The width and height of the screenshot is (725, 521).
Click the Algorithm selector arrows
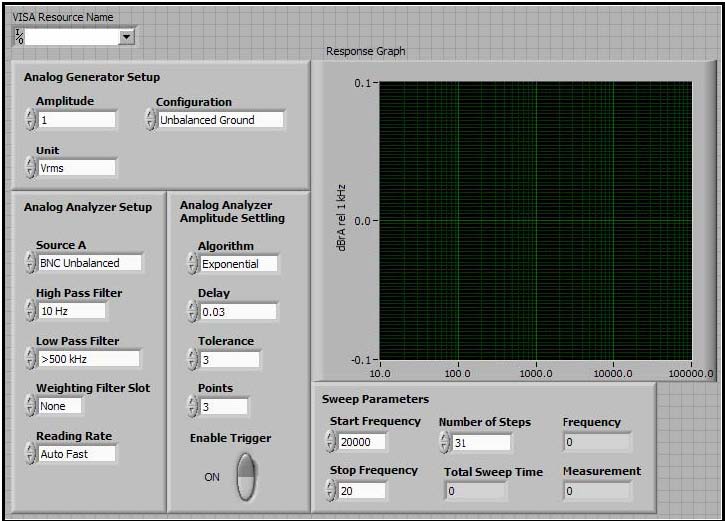(192, 264)
